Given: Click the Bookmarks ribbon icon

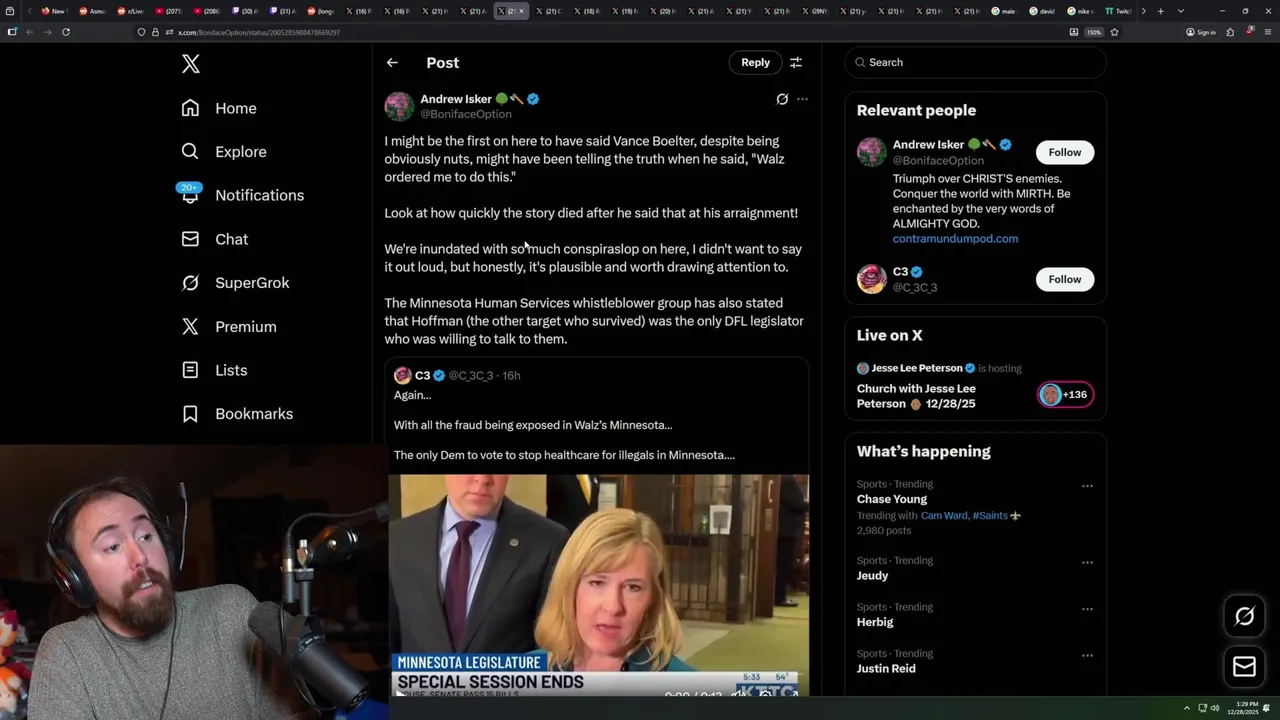Looking at the screenshot, I should click(x=190, y=414).
